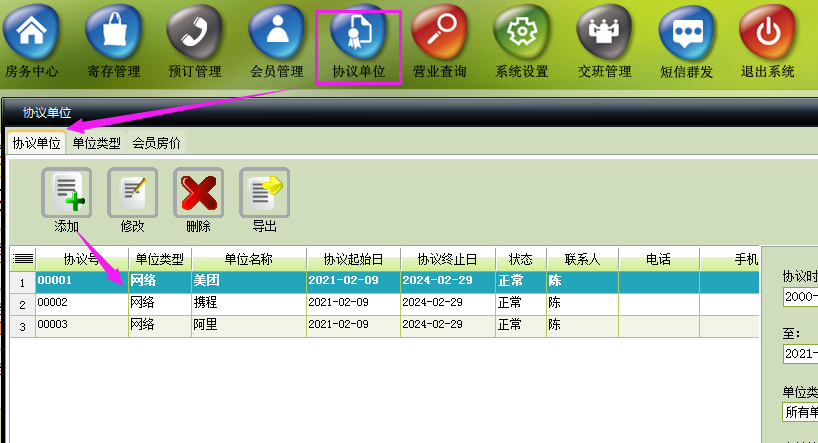818x443 pixels.
Task: Click the grid corner select-all icon
Action: [23, 259]
